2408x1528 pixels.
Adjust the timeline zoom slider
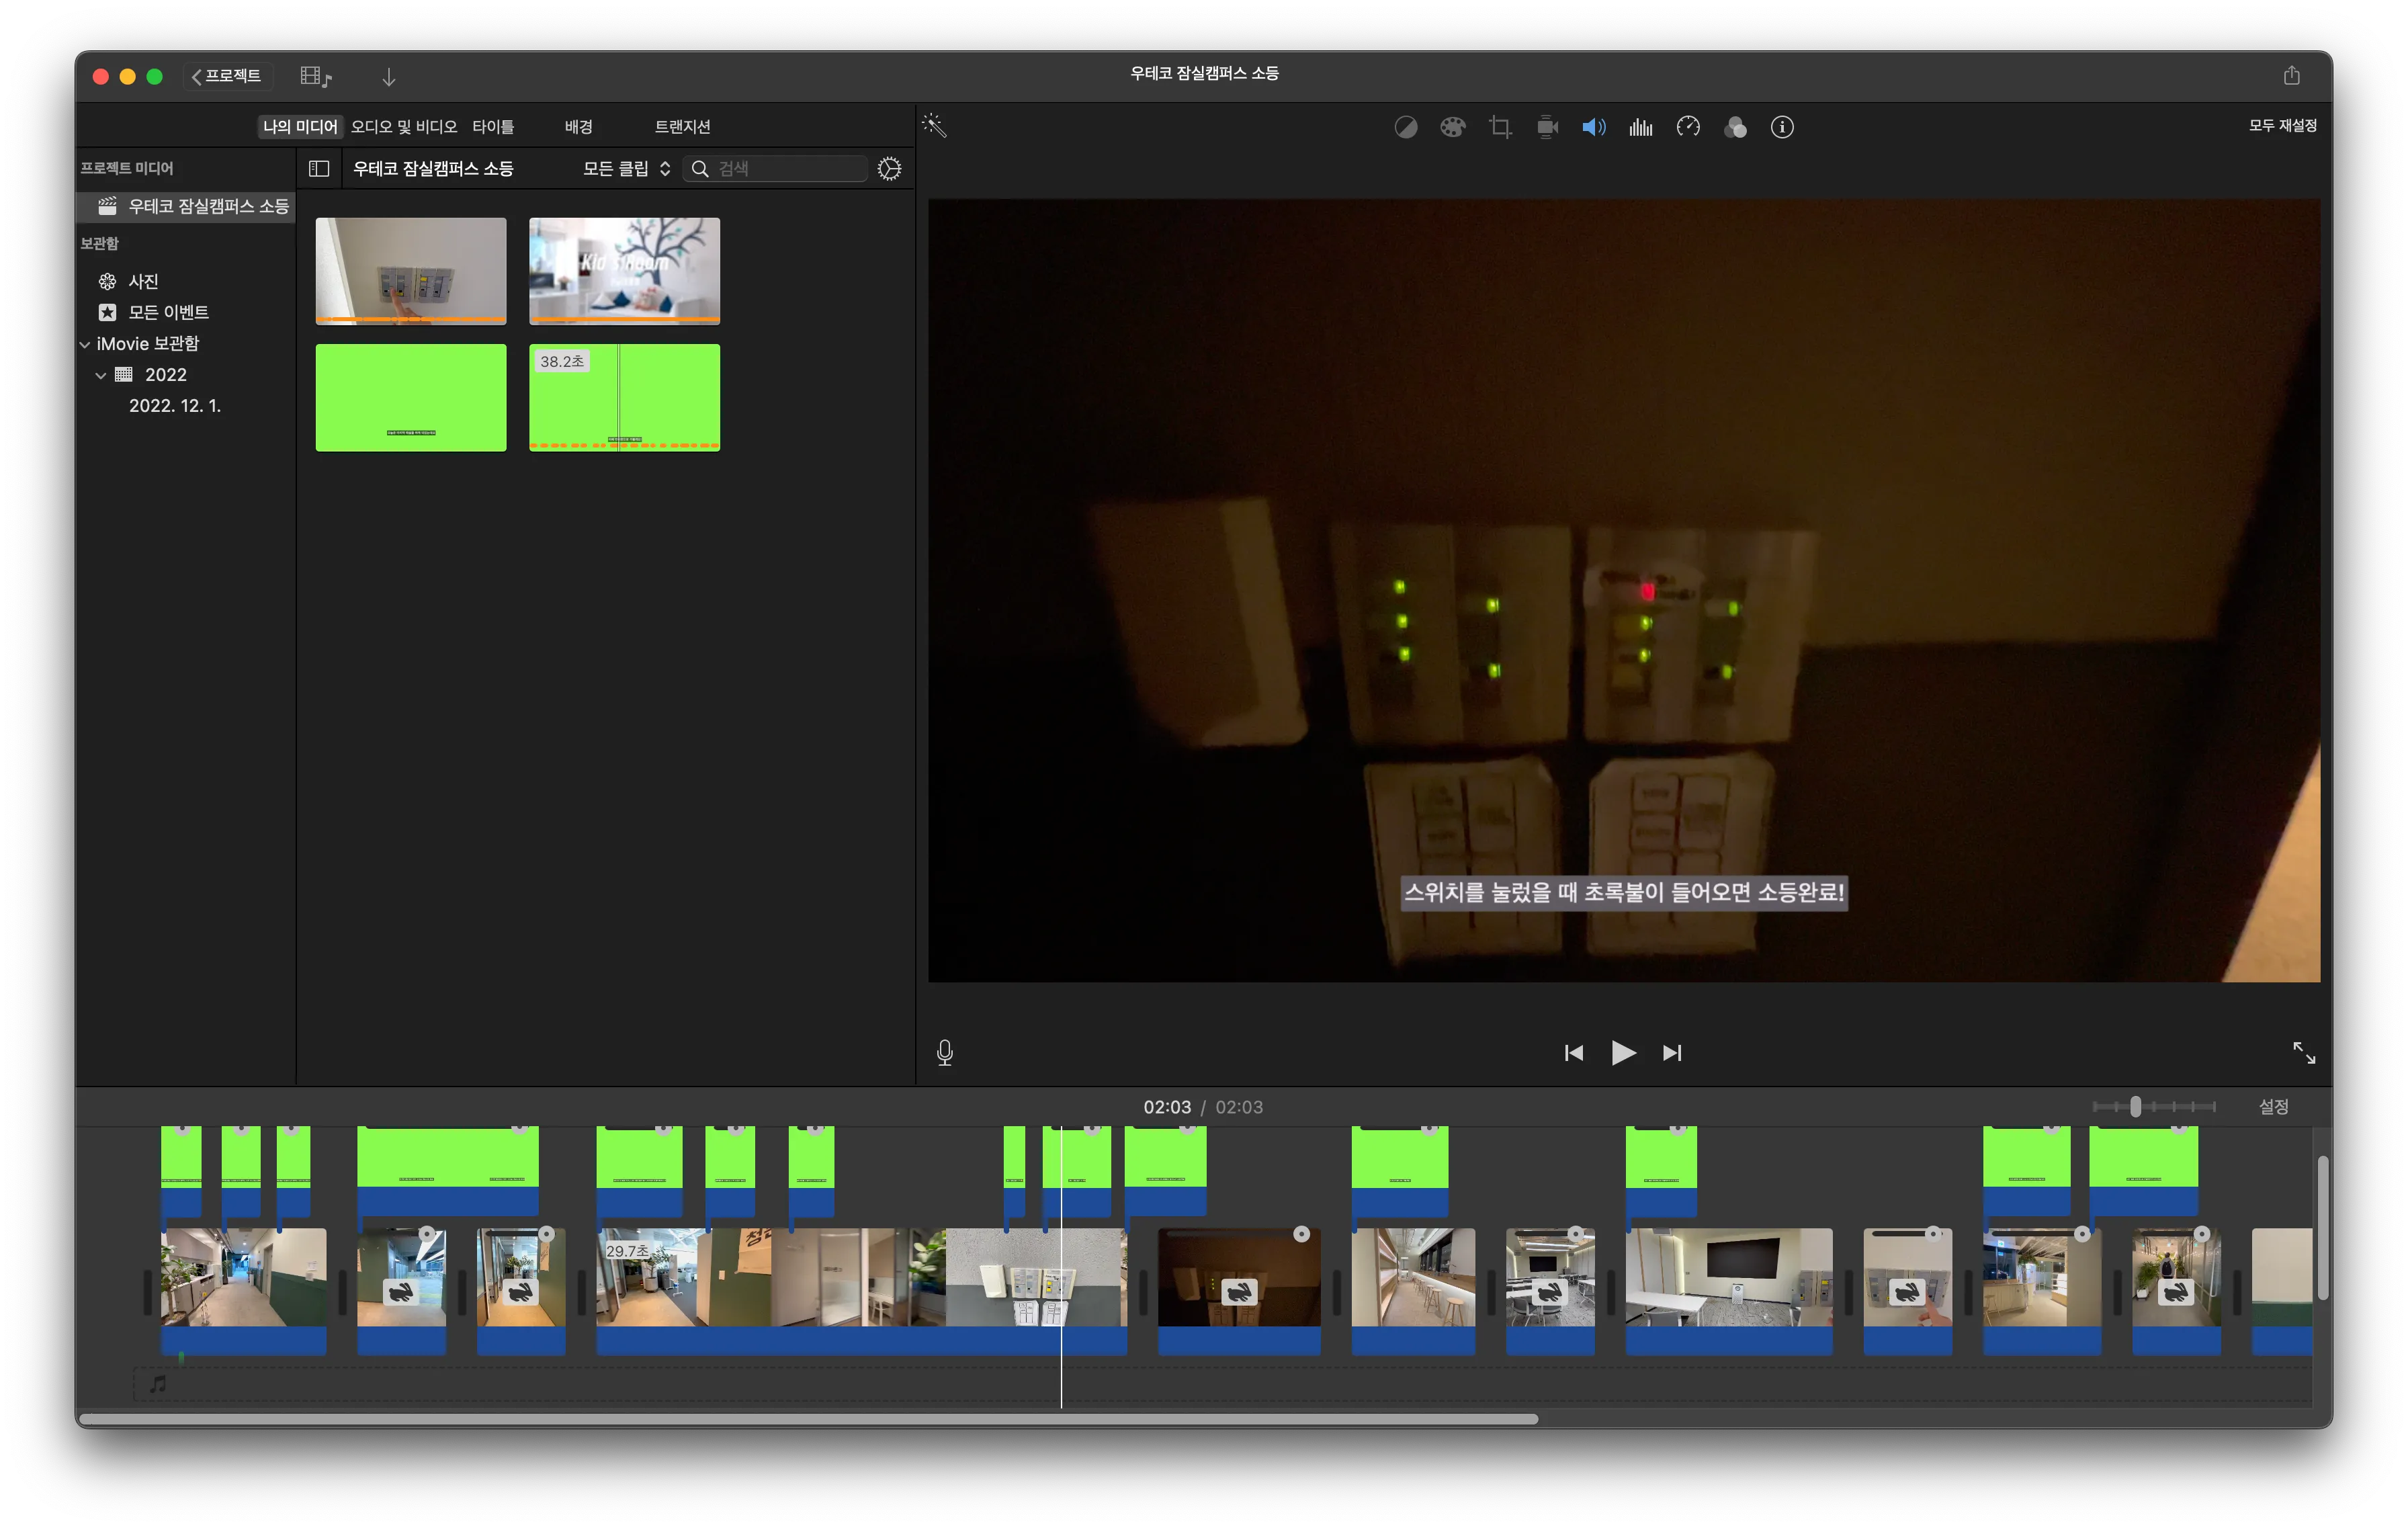pyautogui.click(x=2135, y=1107)
